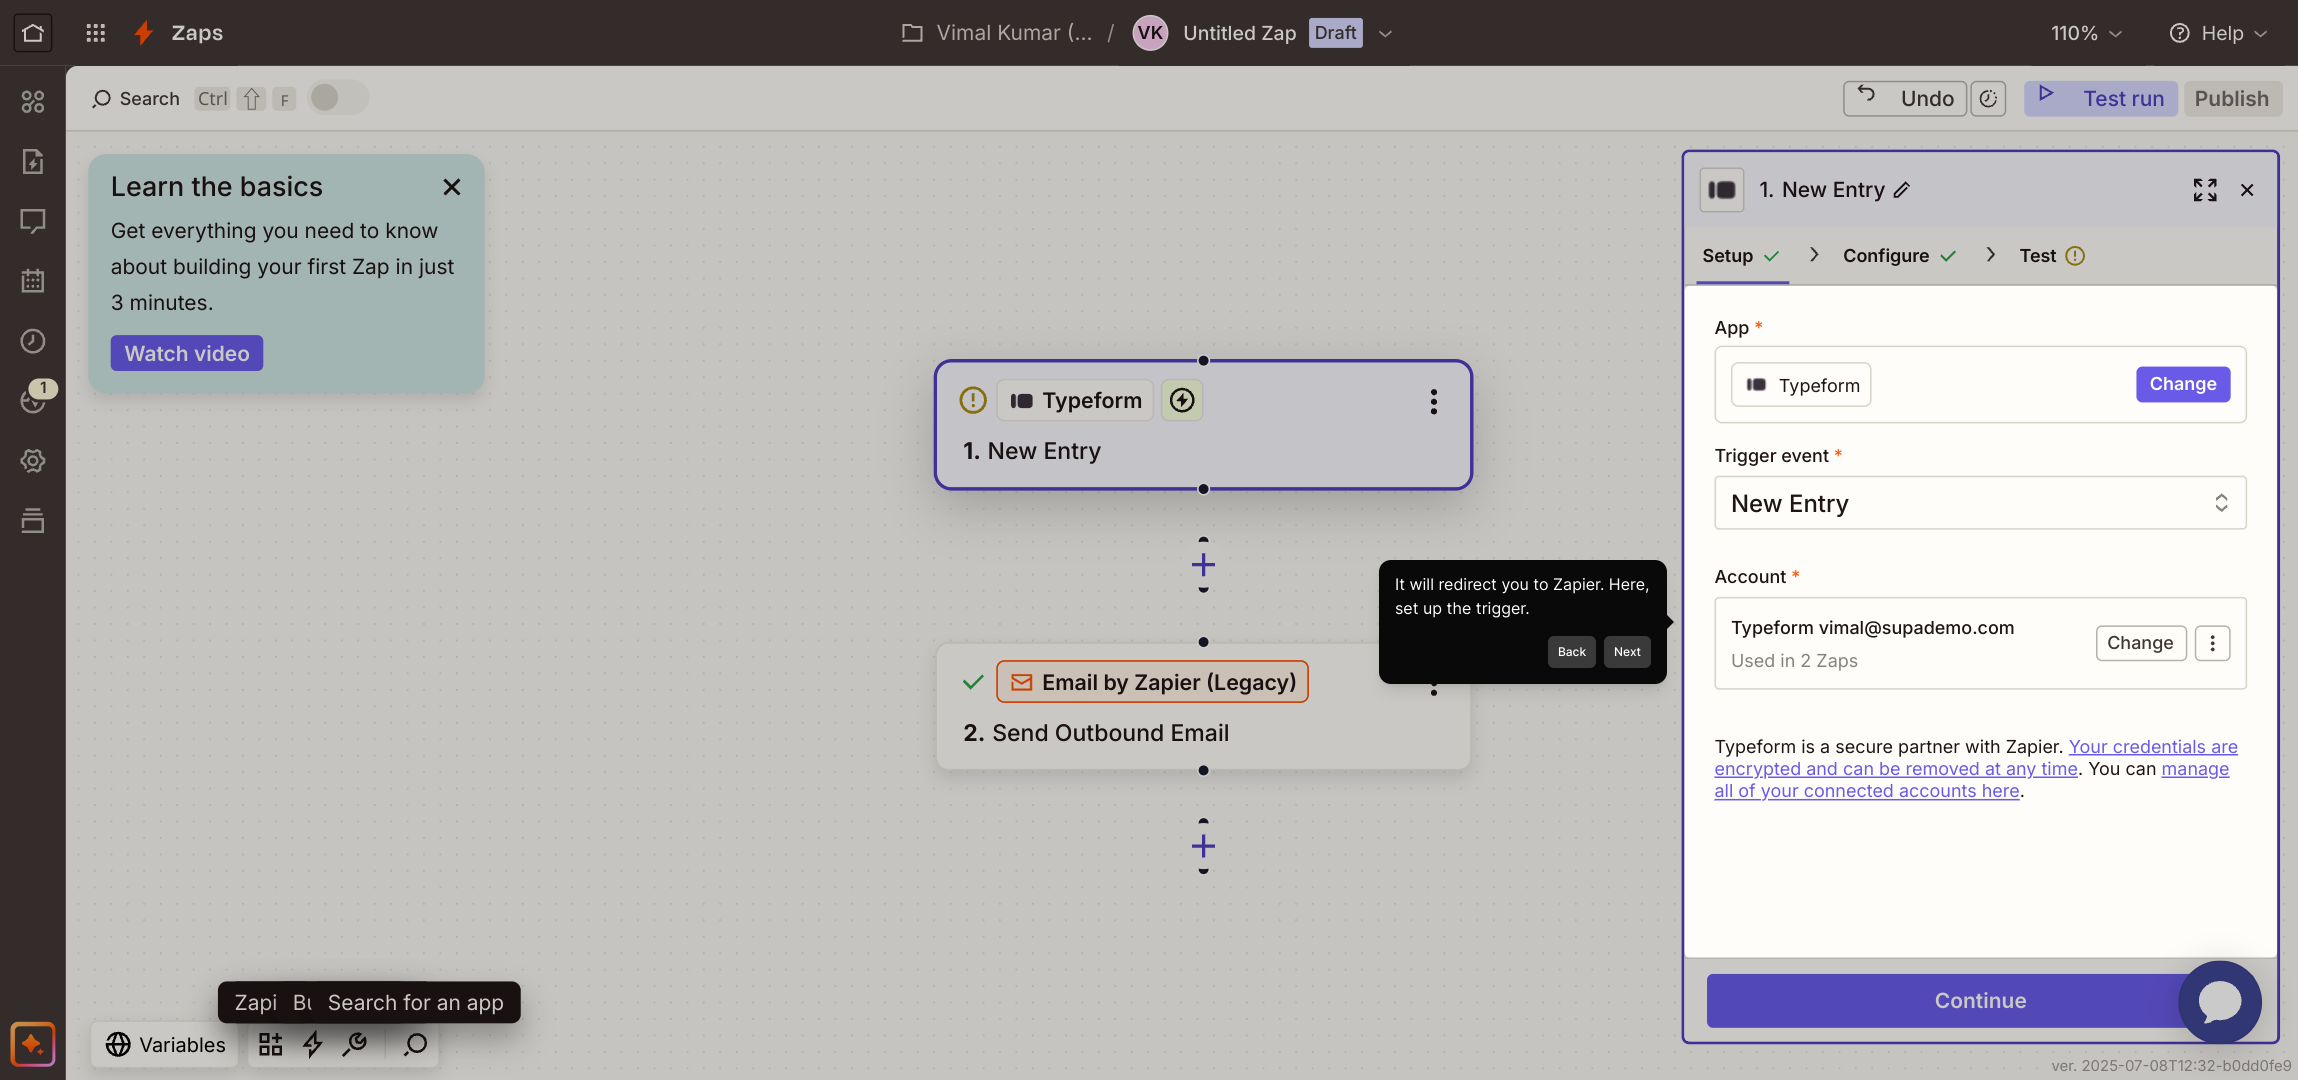Click the Typeform icon in panel header
This screenshot has width=2298, height=1080.
coord(1722,190)
